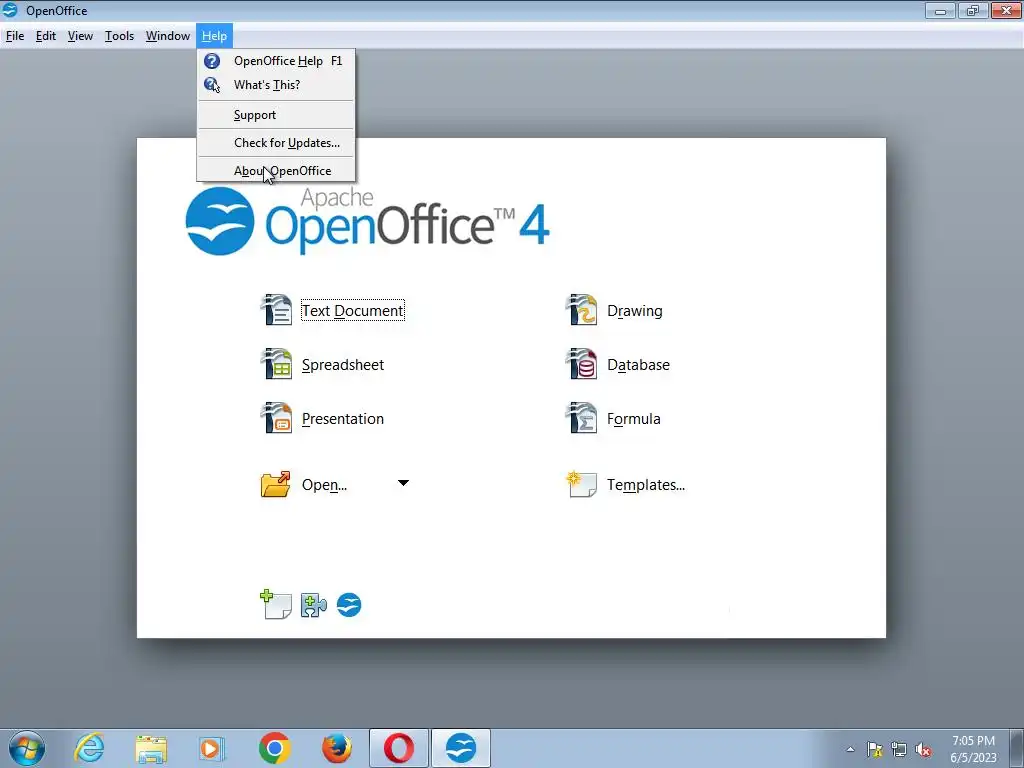Screen dimensions: 1024x768
Task: Open the Edit menu
Action: point(46,36)
